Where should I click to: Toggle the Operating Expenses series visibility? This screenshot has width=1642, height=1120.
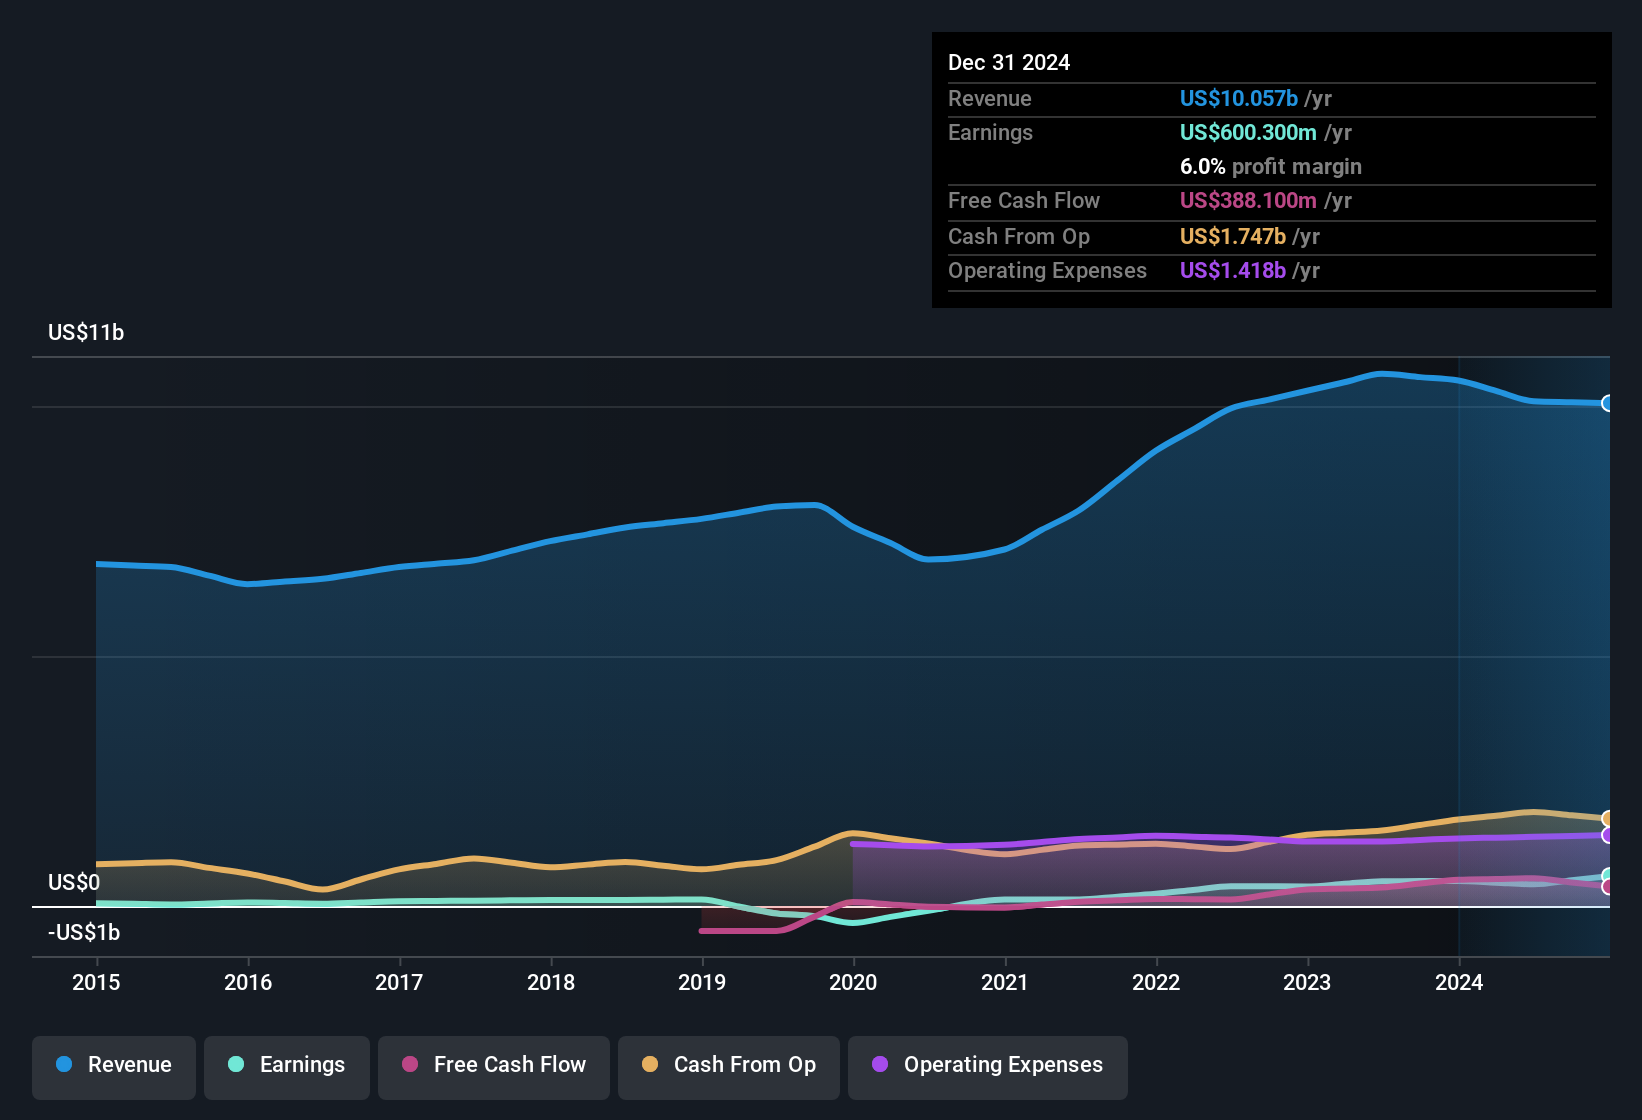point(987,1065)
